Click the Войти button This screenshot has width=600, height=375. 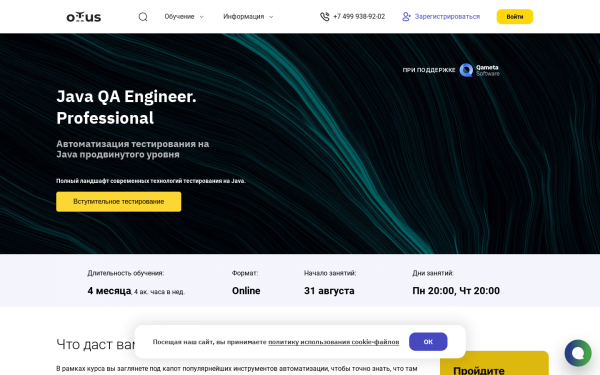pos(515,17)
